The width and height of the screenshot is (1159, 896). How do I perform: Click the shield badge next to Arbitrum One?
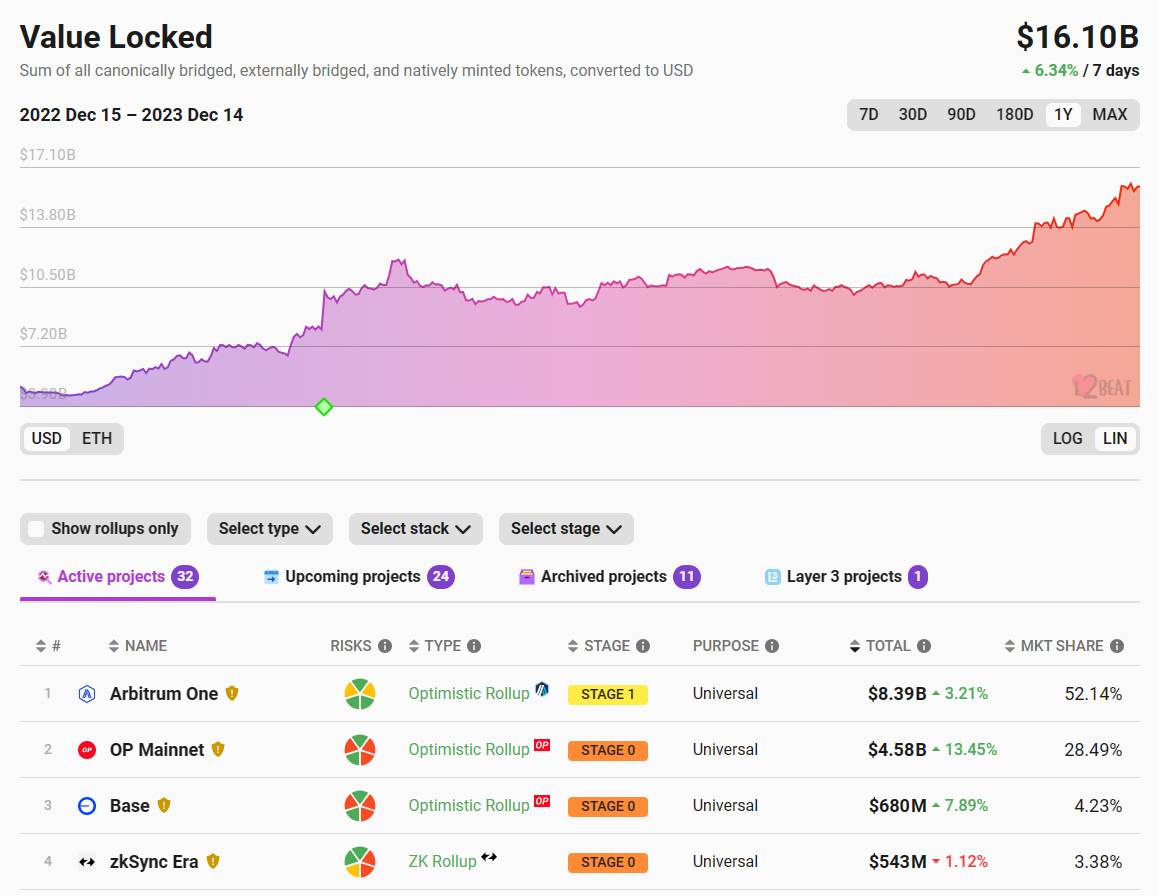(x=232, y=693)
